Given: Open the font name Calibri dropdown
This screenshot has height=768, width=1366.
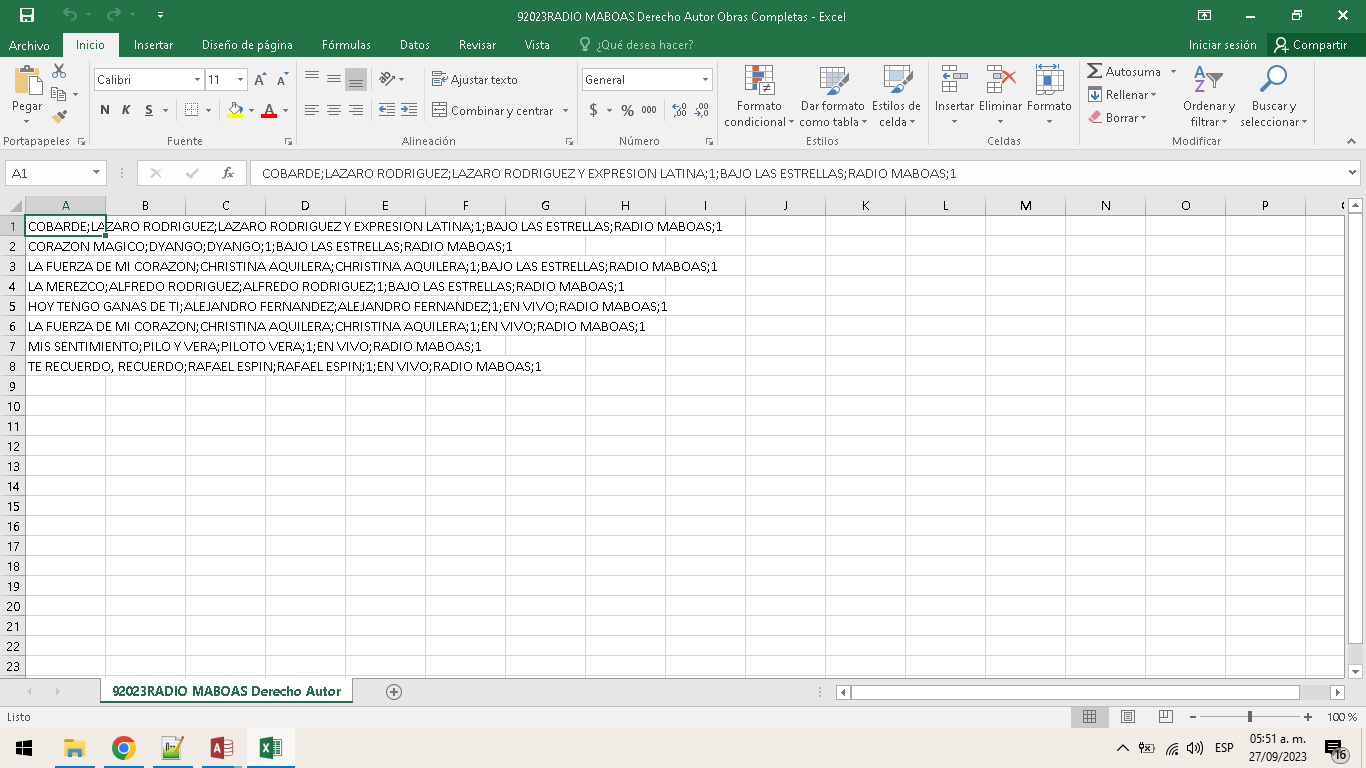Looking at the screenshot, I should [x=198, y=79].
